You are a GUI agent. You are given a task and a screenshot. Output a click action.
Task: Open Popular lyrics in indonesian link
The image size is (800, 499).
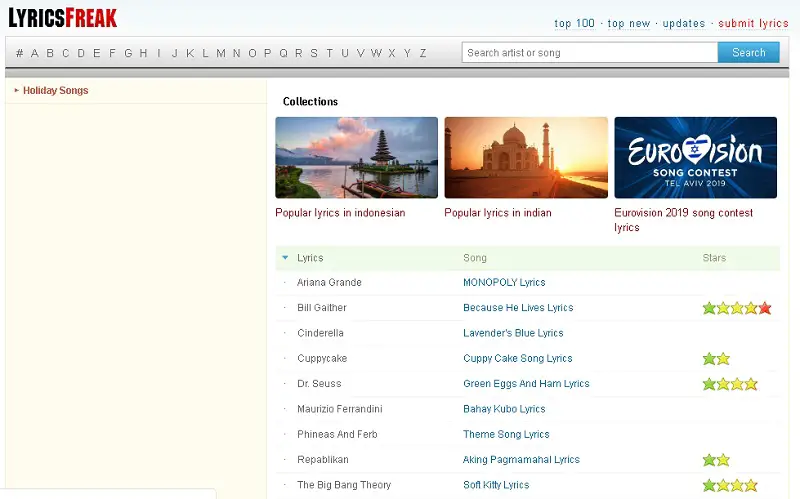(340, 213)
